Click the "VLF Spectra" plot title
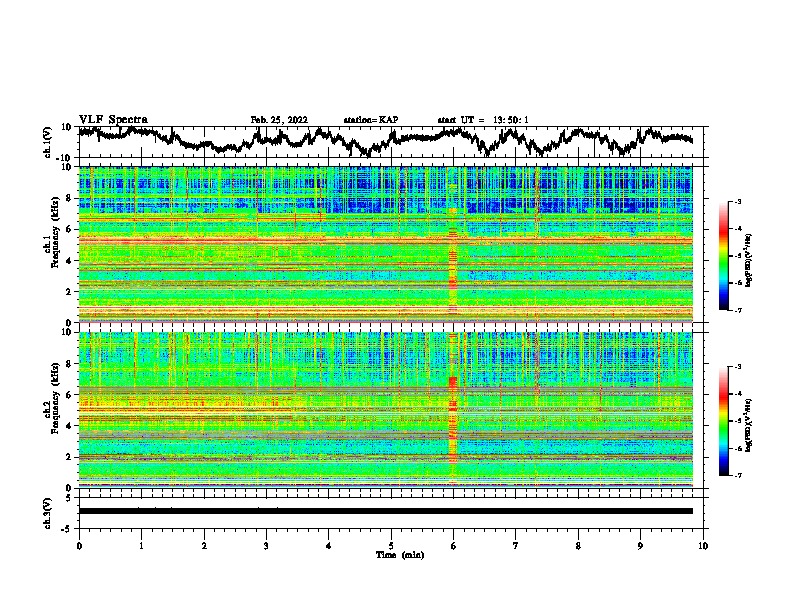The height and width of the screenshot is (612, 792). point(113,120)
